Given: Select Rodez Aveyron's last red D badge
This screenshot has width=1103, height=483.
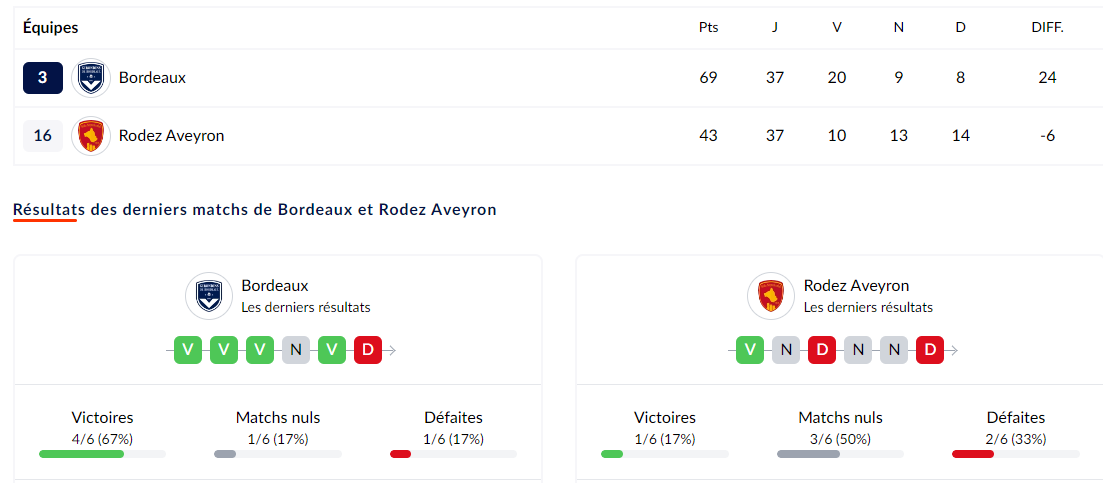Looking at the screenshot, I should [x=930, y=350].
